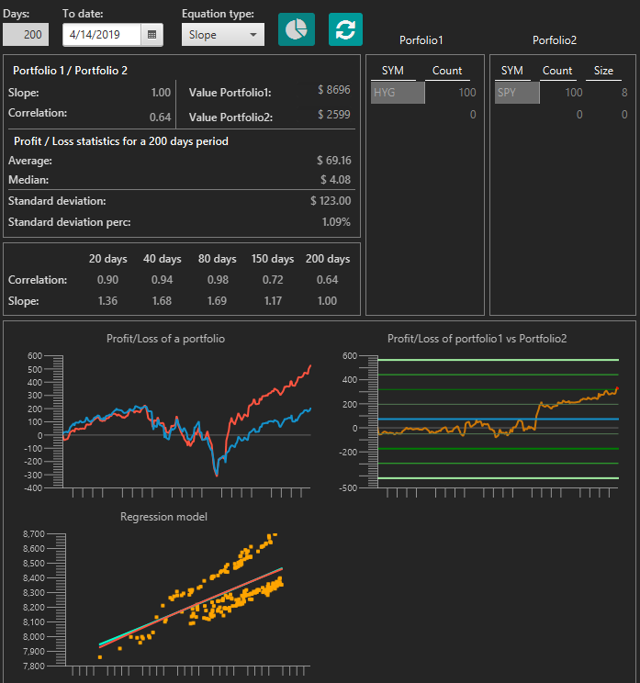Click the Average value $ 69.16
Viewport: 640px width, 683px height.
pos(334,160)
